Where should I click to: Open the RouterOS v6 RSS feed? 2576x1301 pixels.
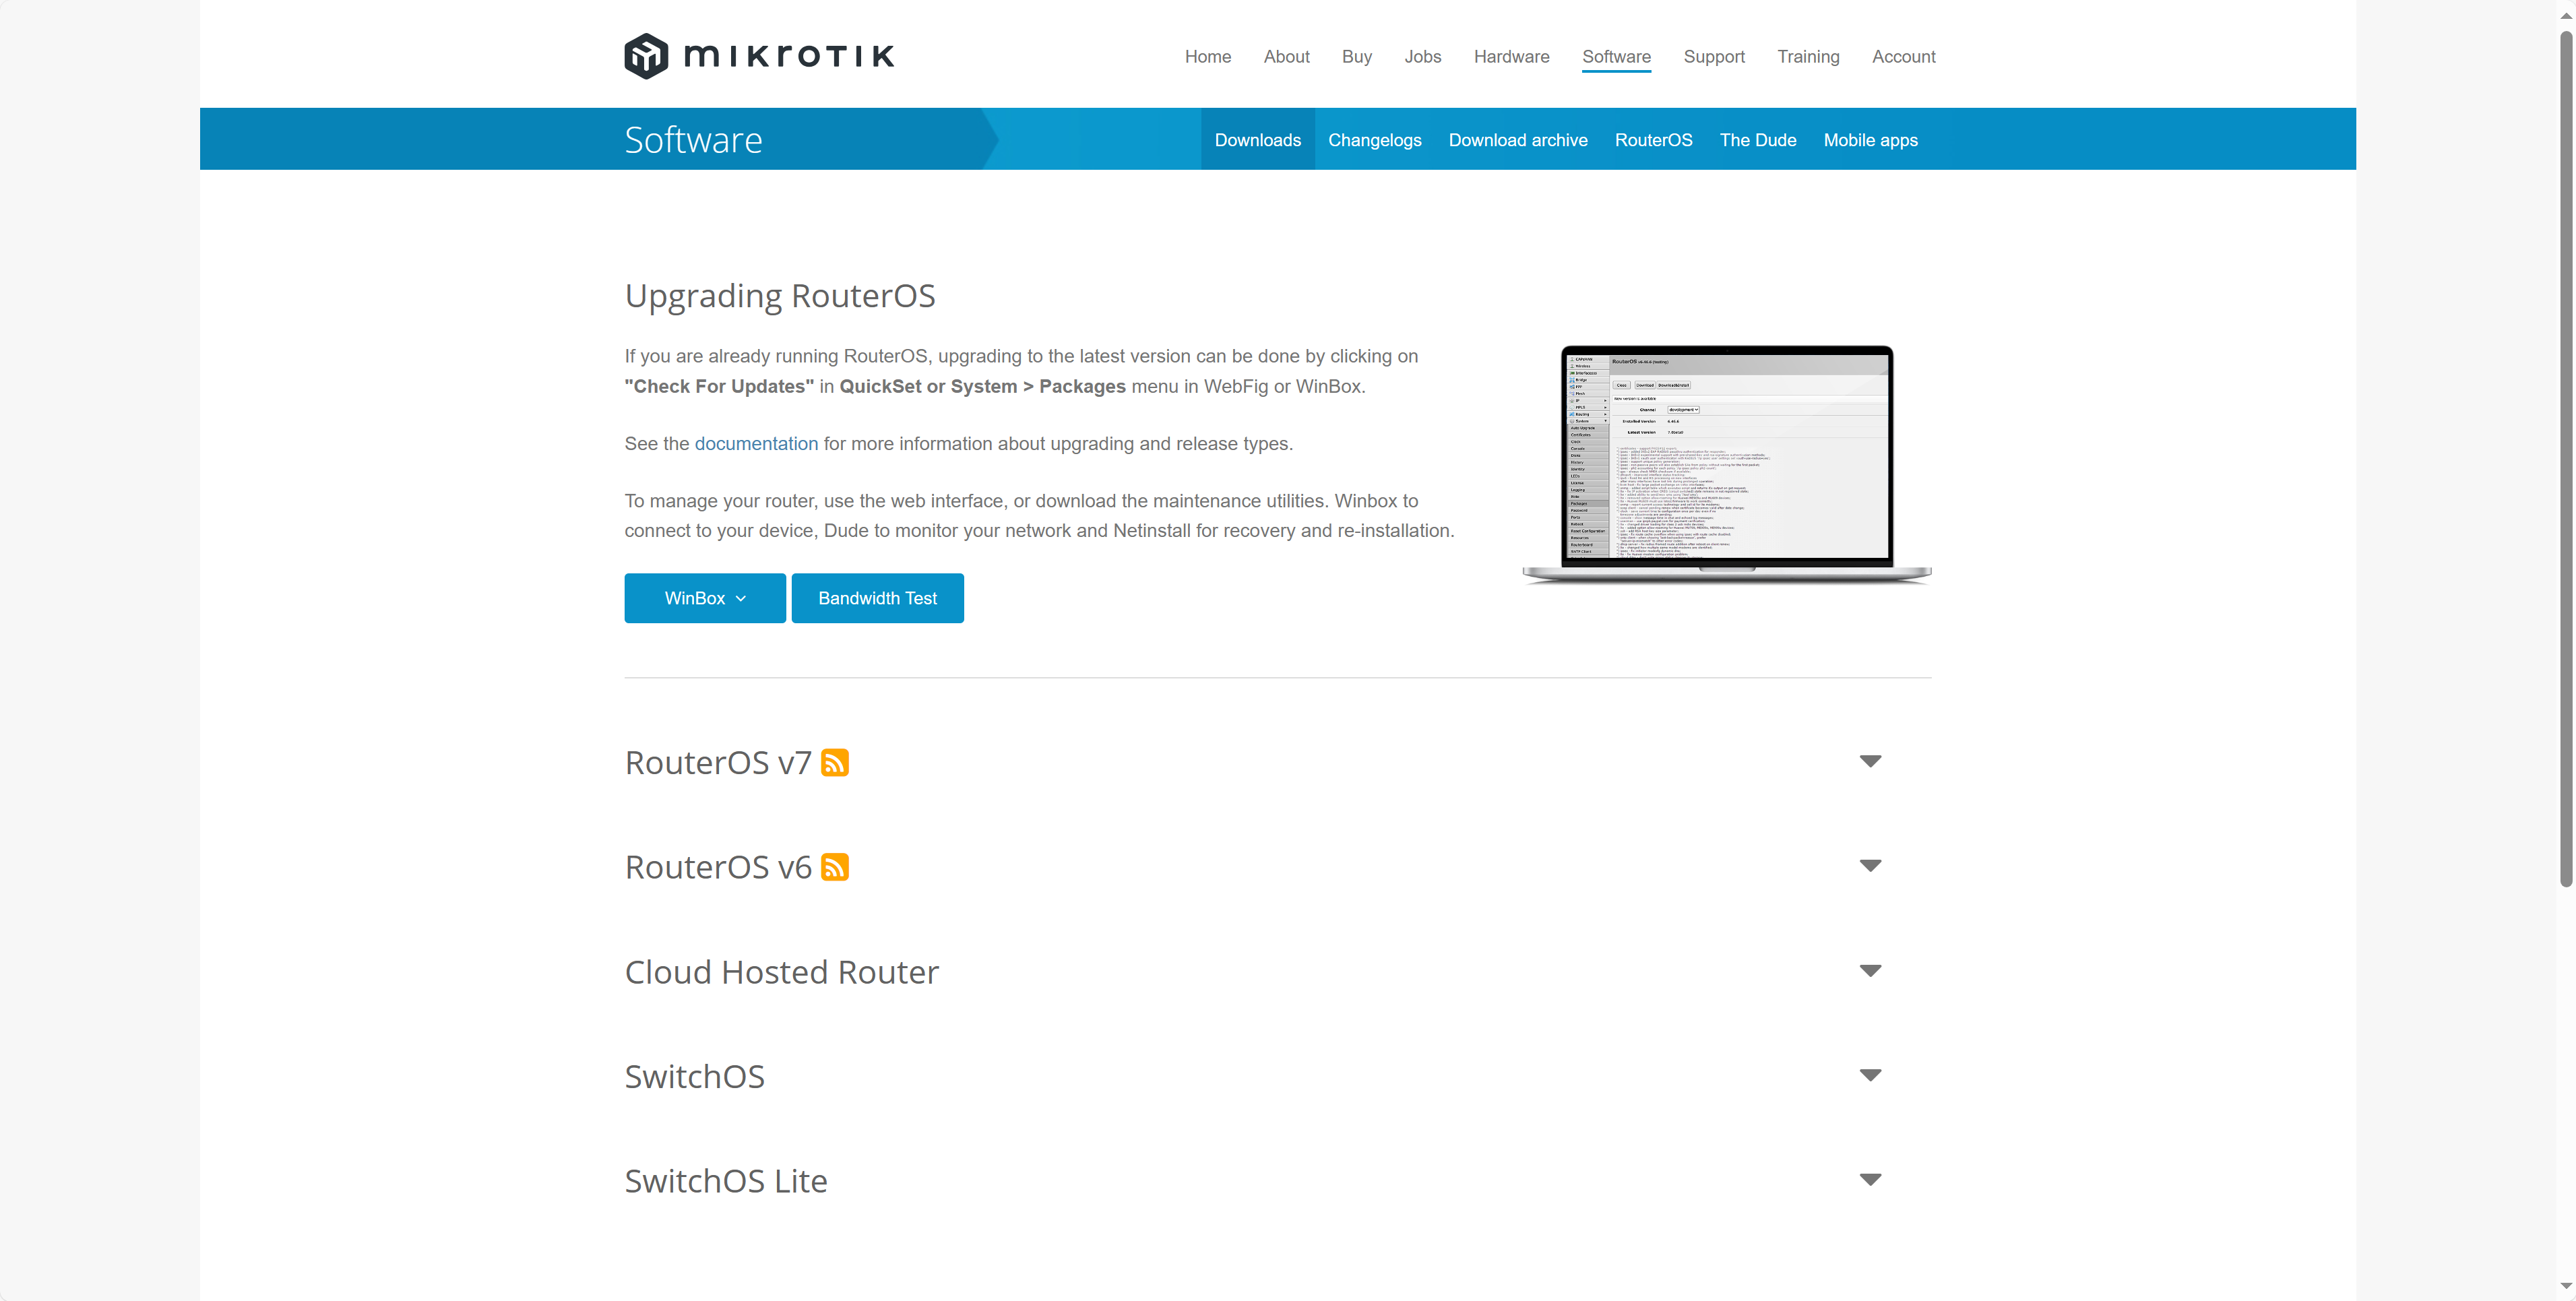(x=834, y=867)
